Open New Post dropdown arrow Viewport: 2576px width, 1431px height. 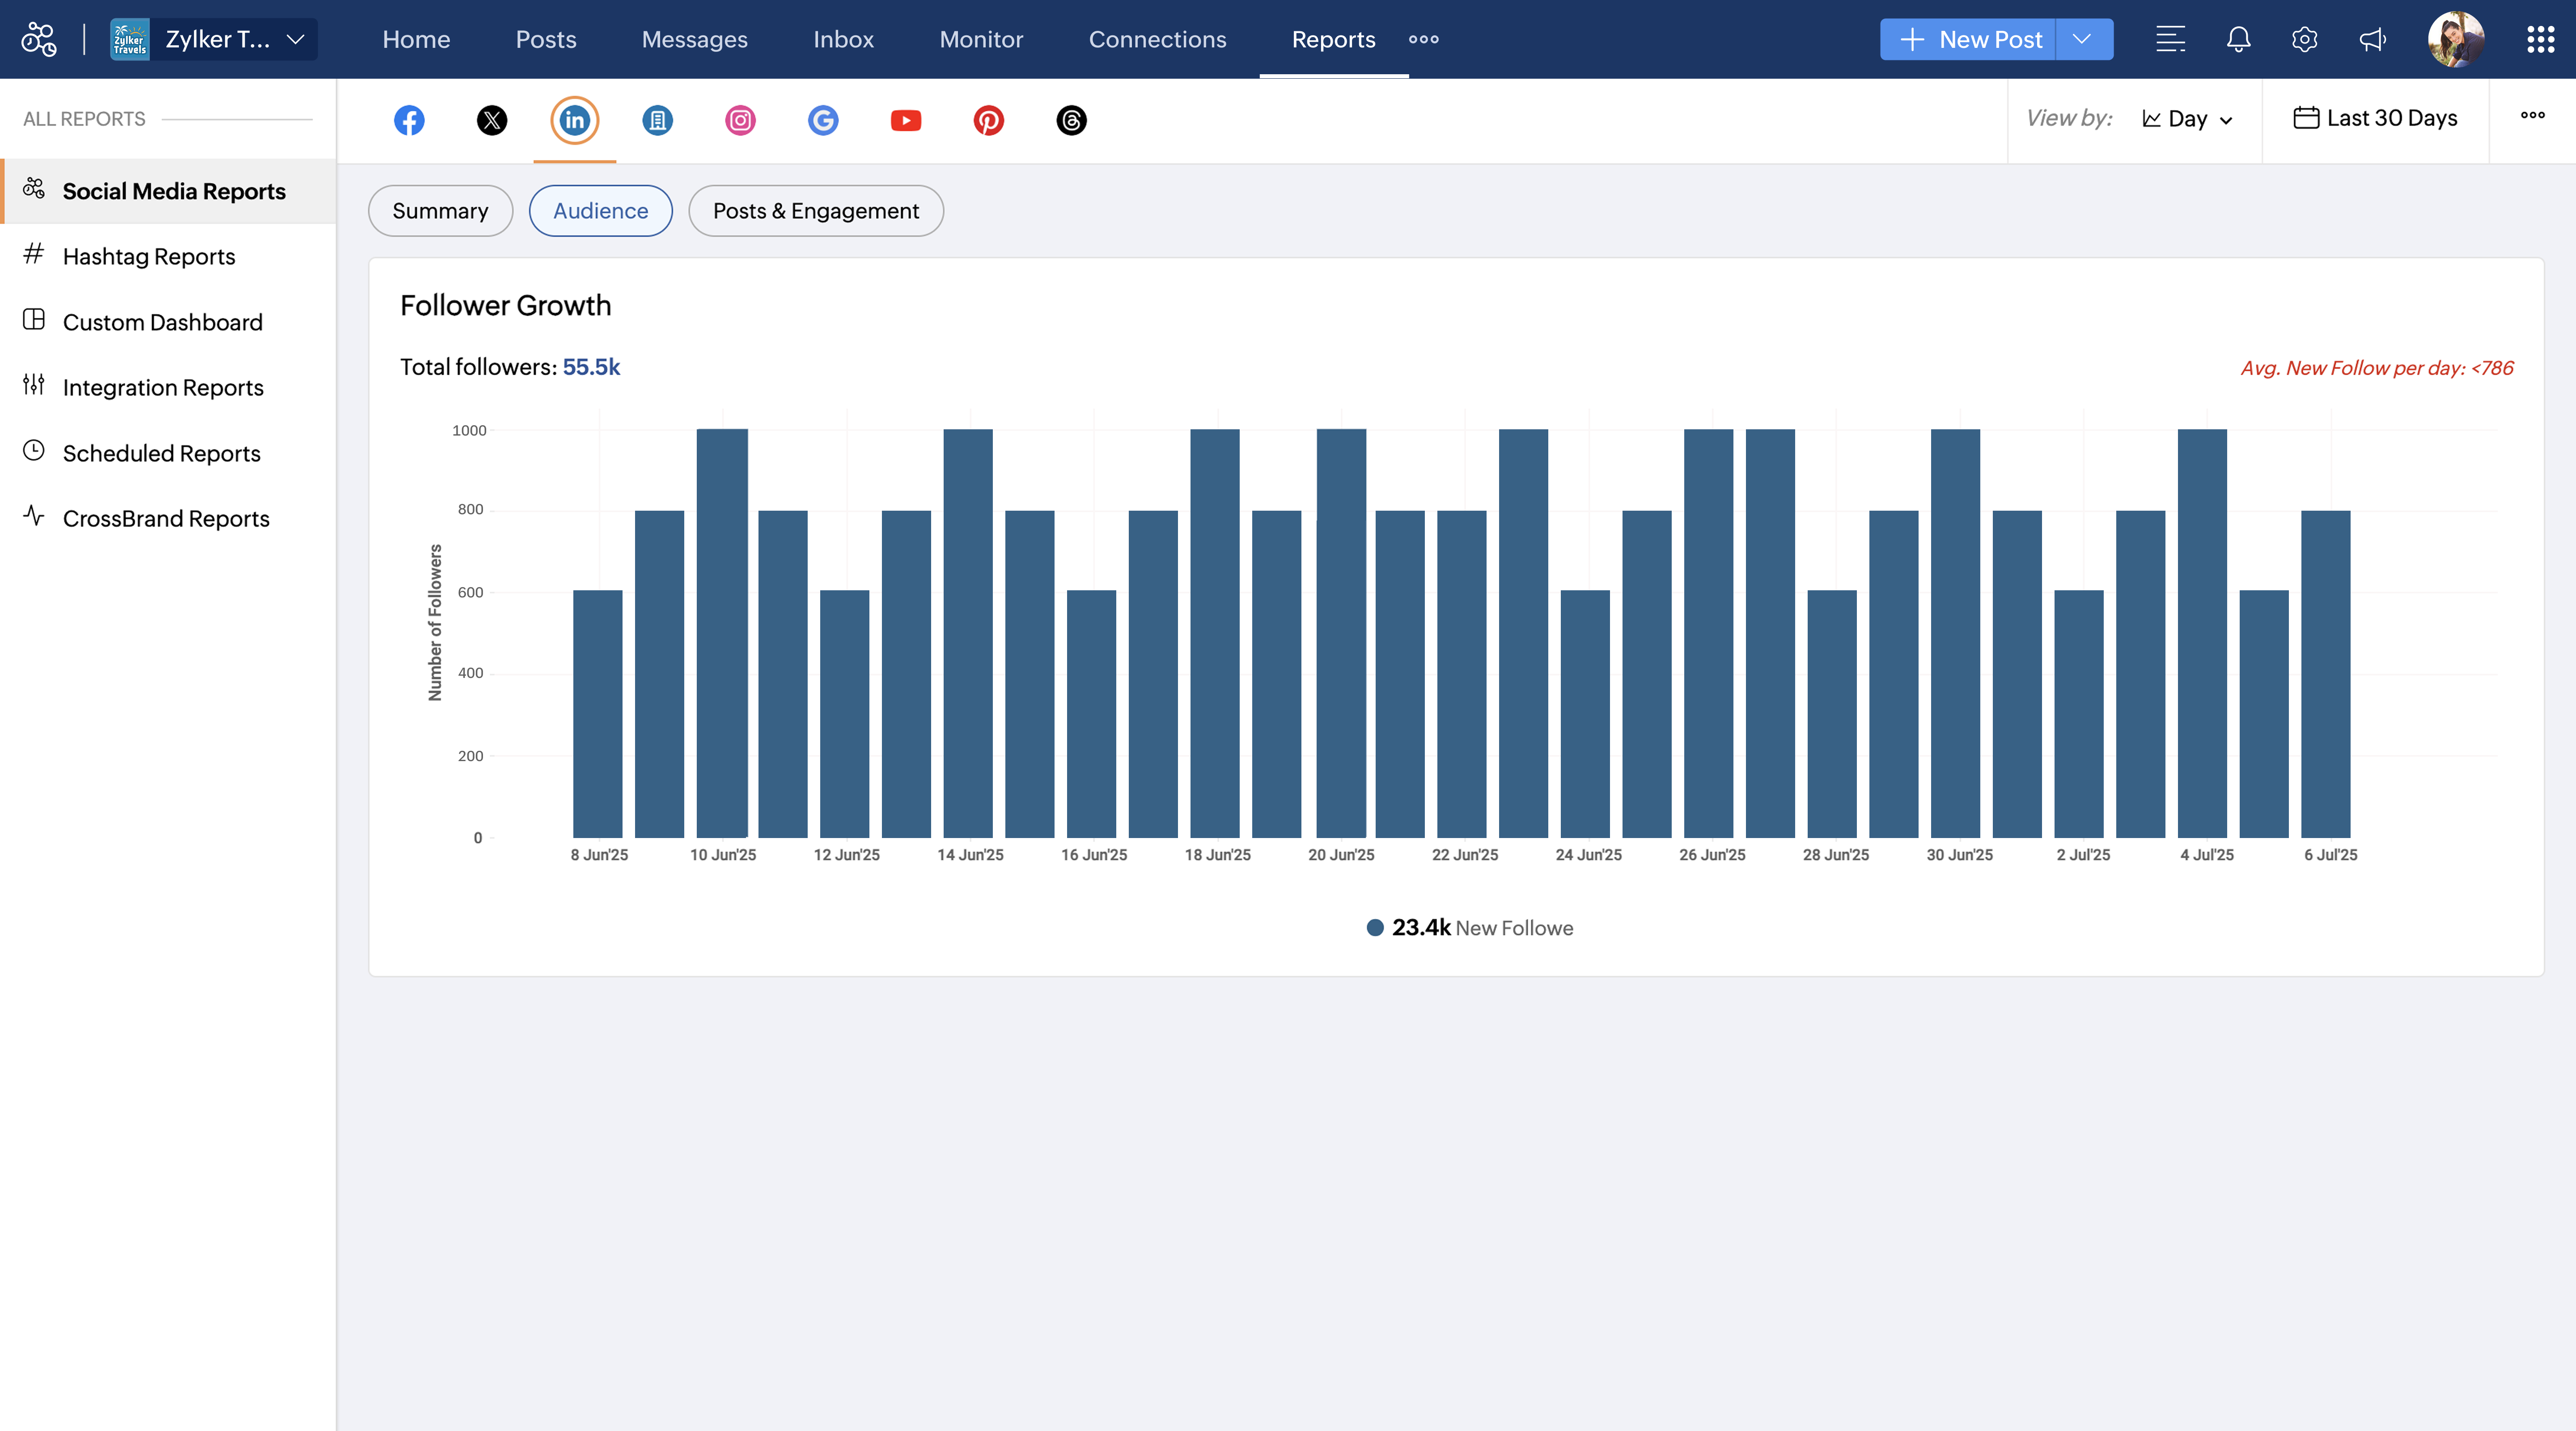[2083, 39]
